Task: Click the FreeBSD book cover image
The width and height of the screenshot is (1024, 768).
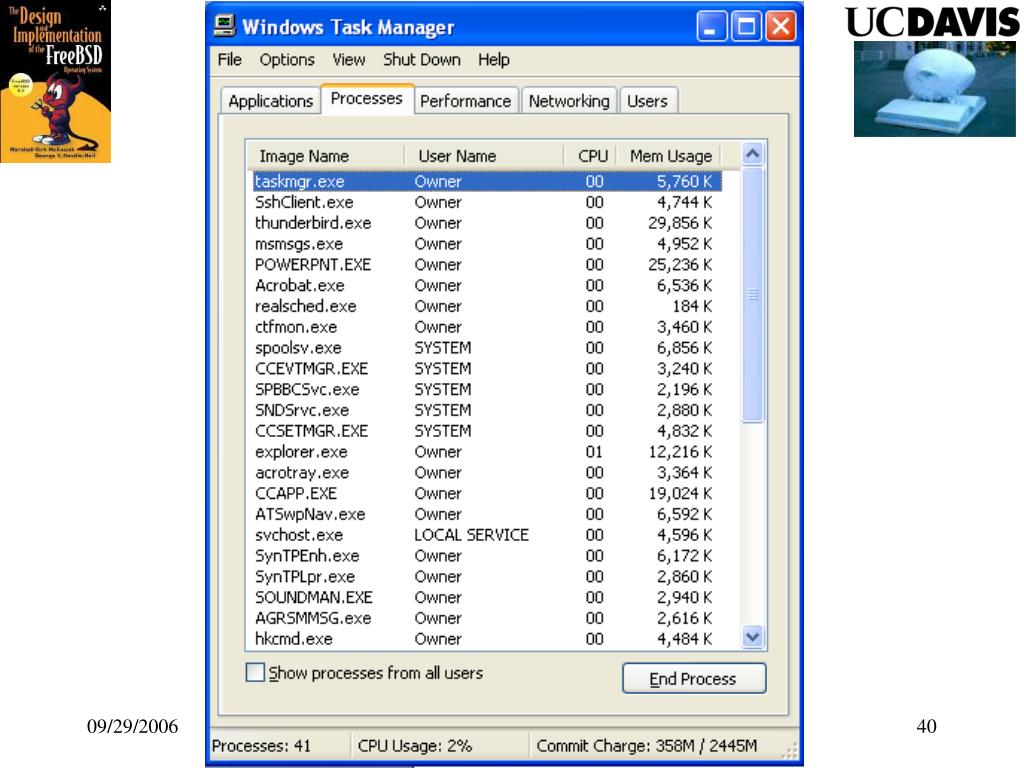Action: pos(56,81)
